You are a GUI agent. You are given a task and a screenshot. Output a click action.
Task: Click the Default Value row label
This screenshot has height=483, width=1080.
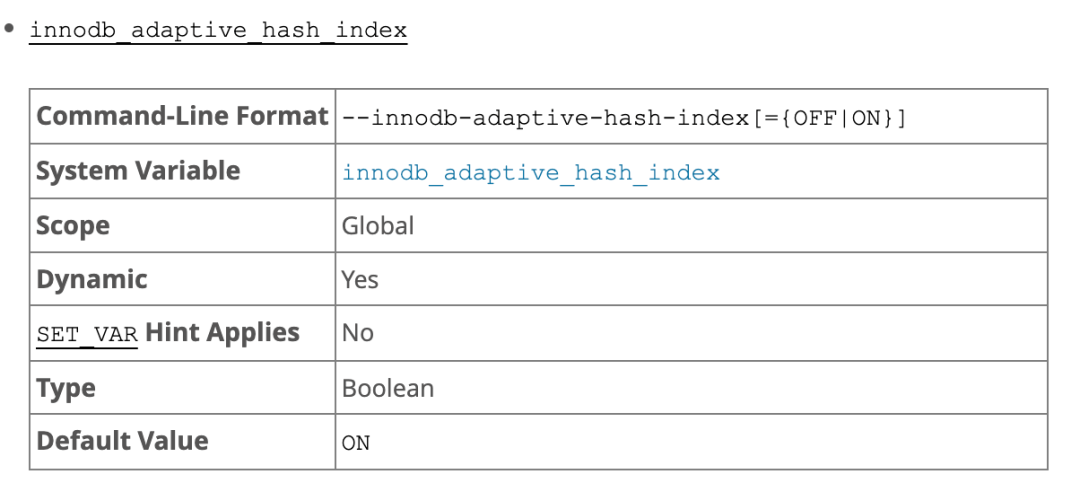[122, 441]
